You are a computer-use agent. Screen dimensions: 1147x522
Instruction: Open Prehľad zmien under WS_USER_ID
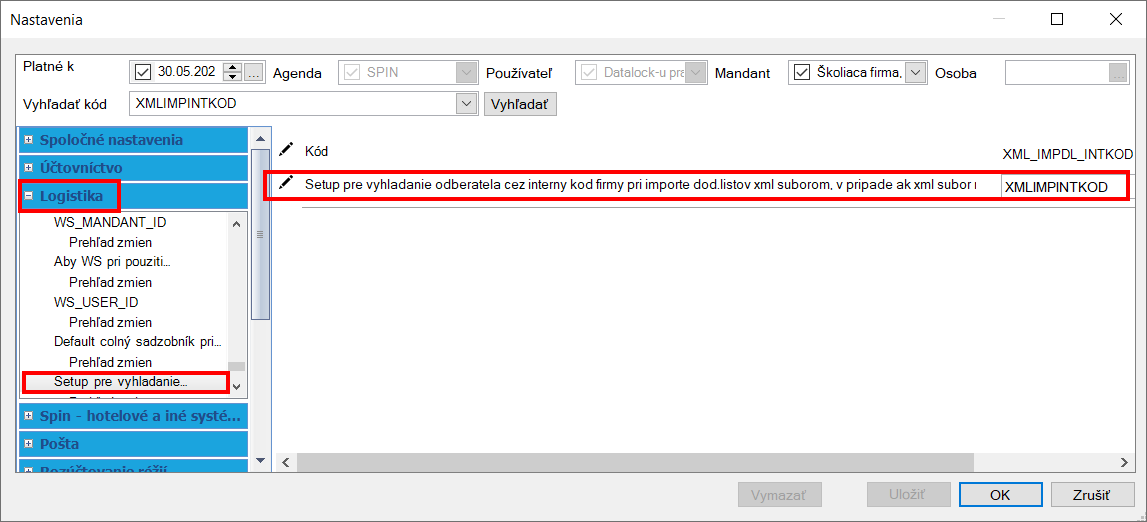point(110,322)
